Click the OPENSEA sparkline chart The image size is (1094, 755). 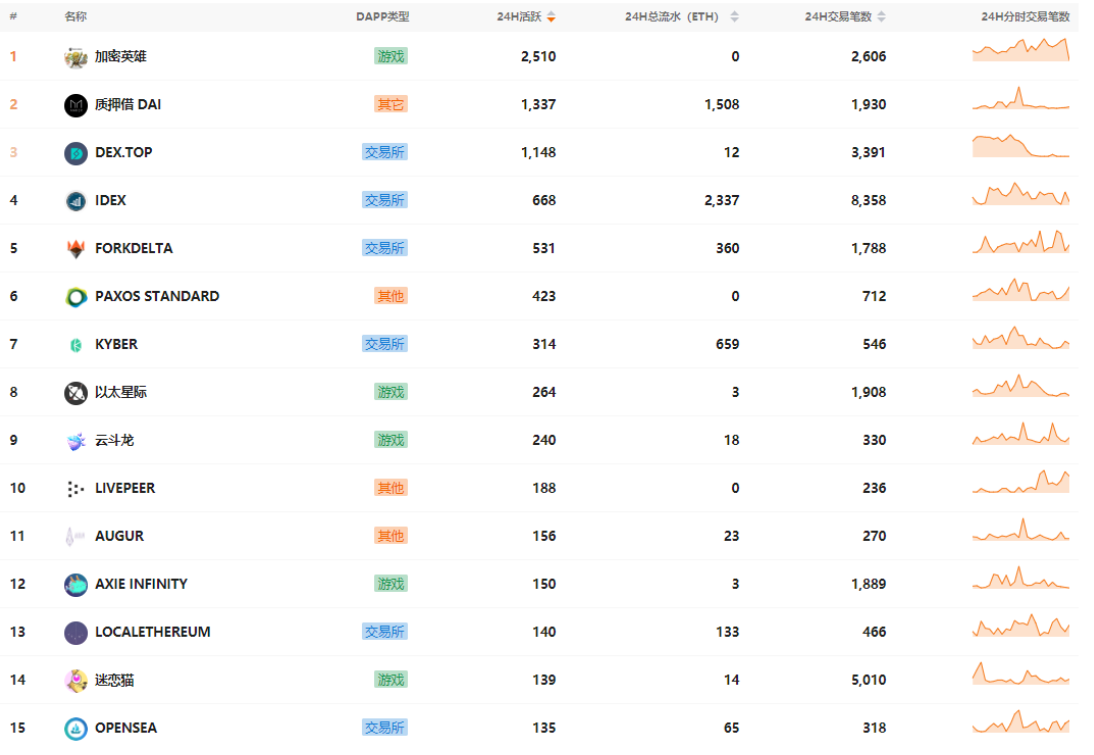coord(1021,722)
